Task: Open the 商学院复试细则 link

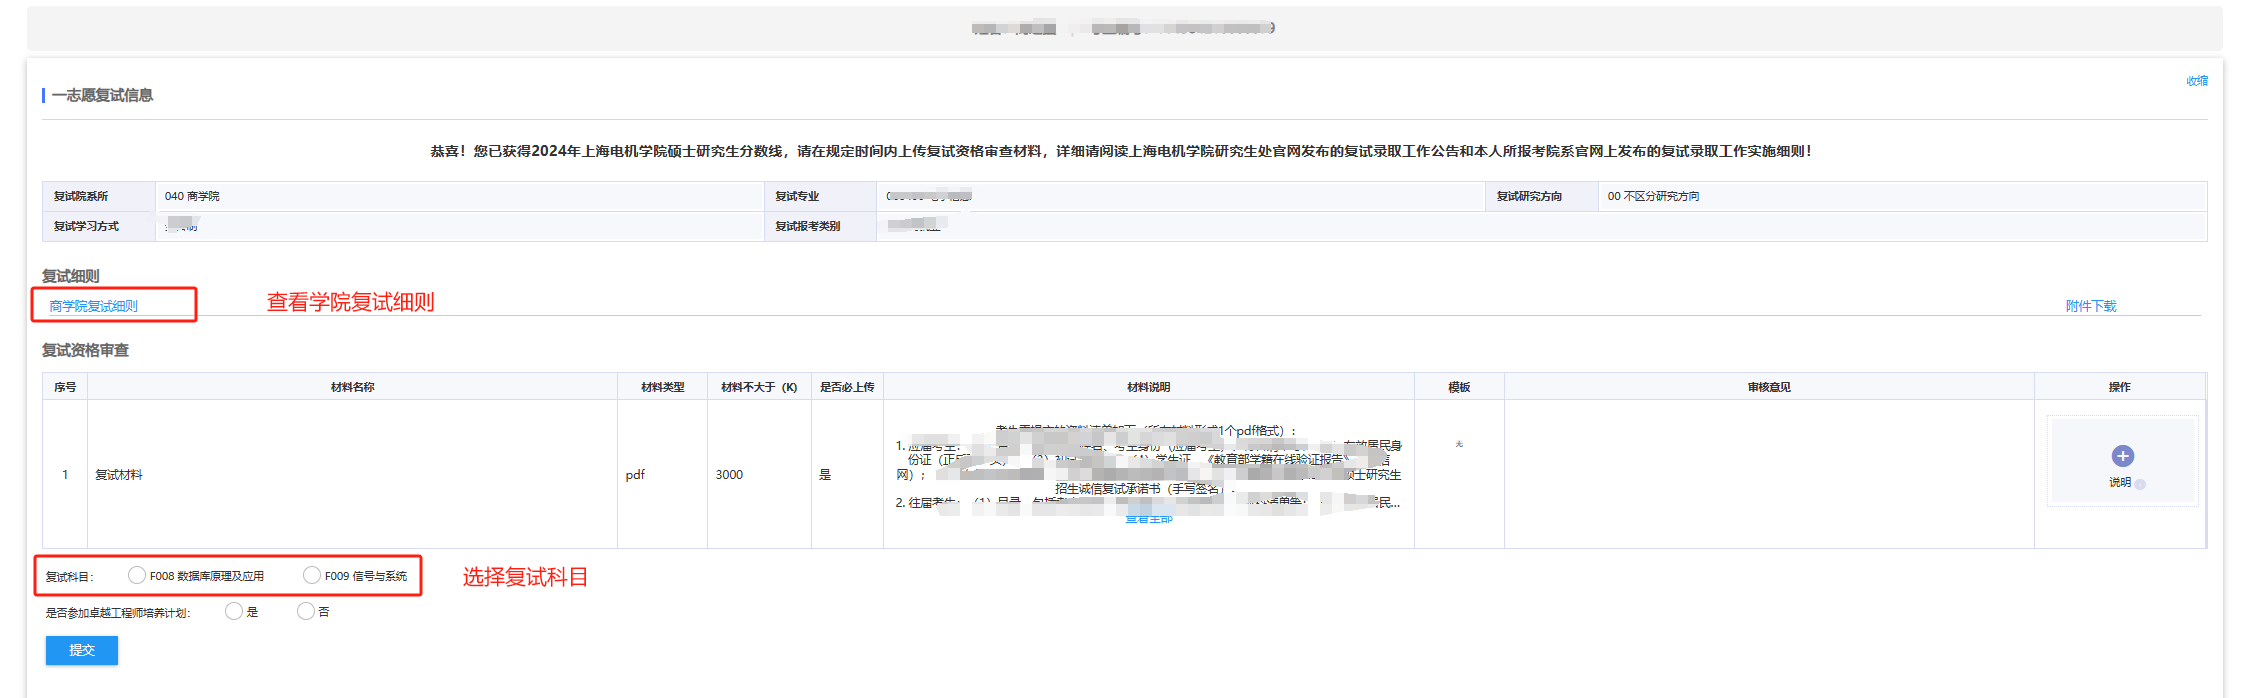Action: click(94, 306)
